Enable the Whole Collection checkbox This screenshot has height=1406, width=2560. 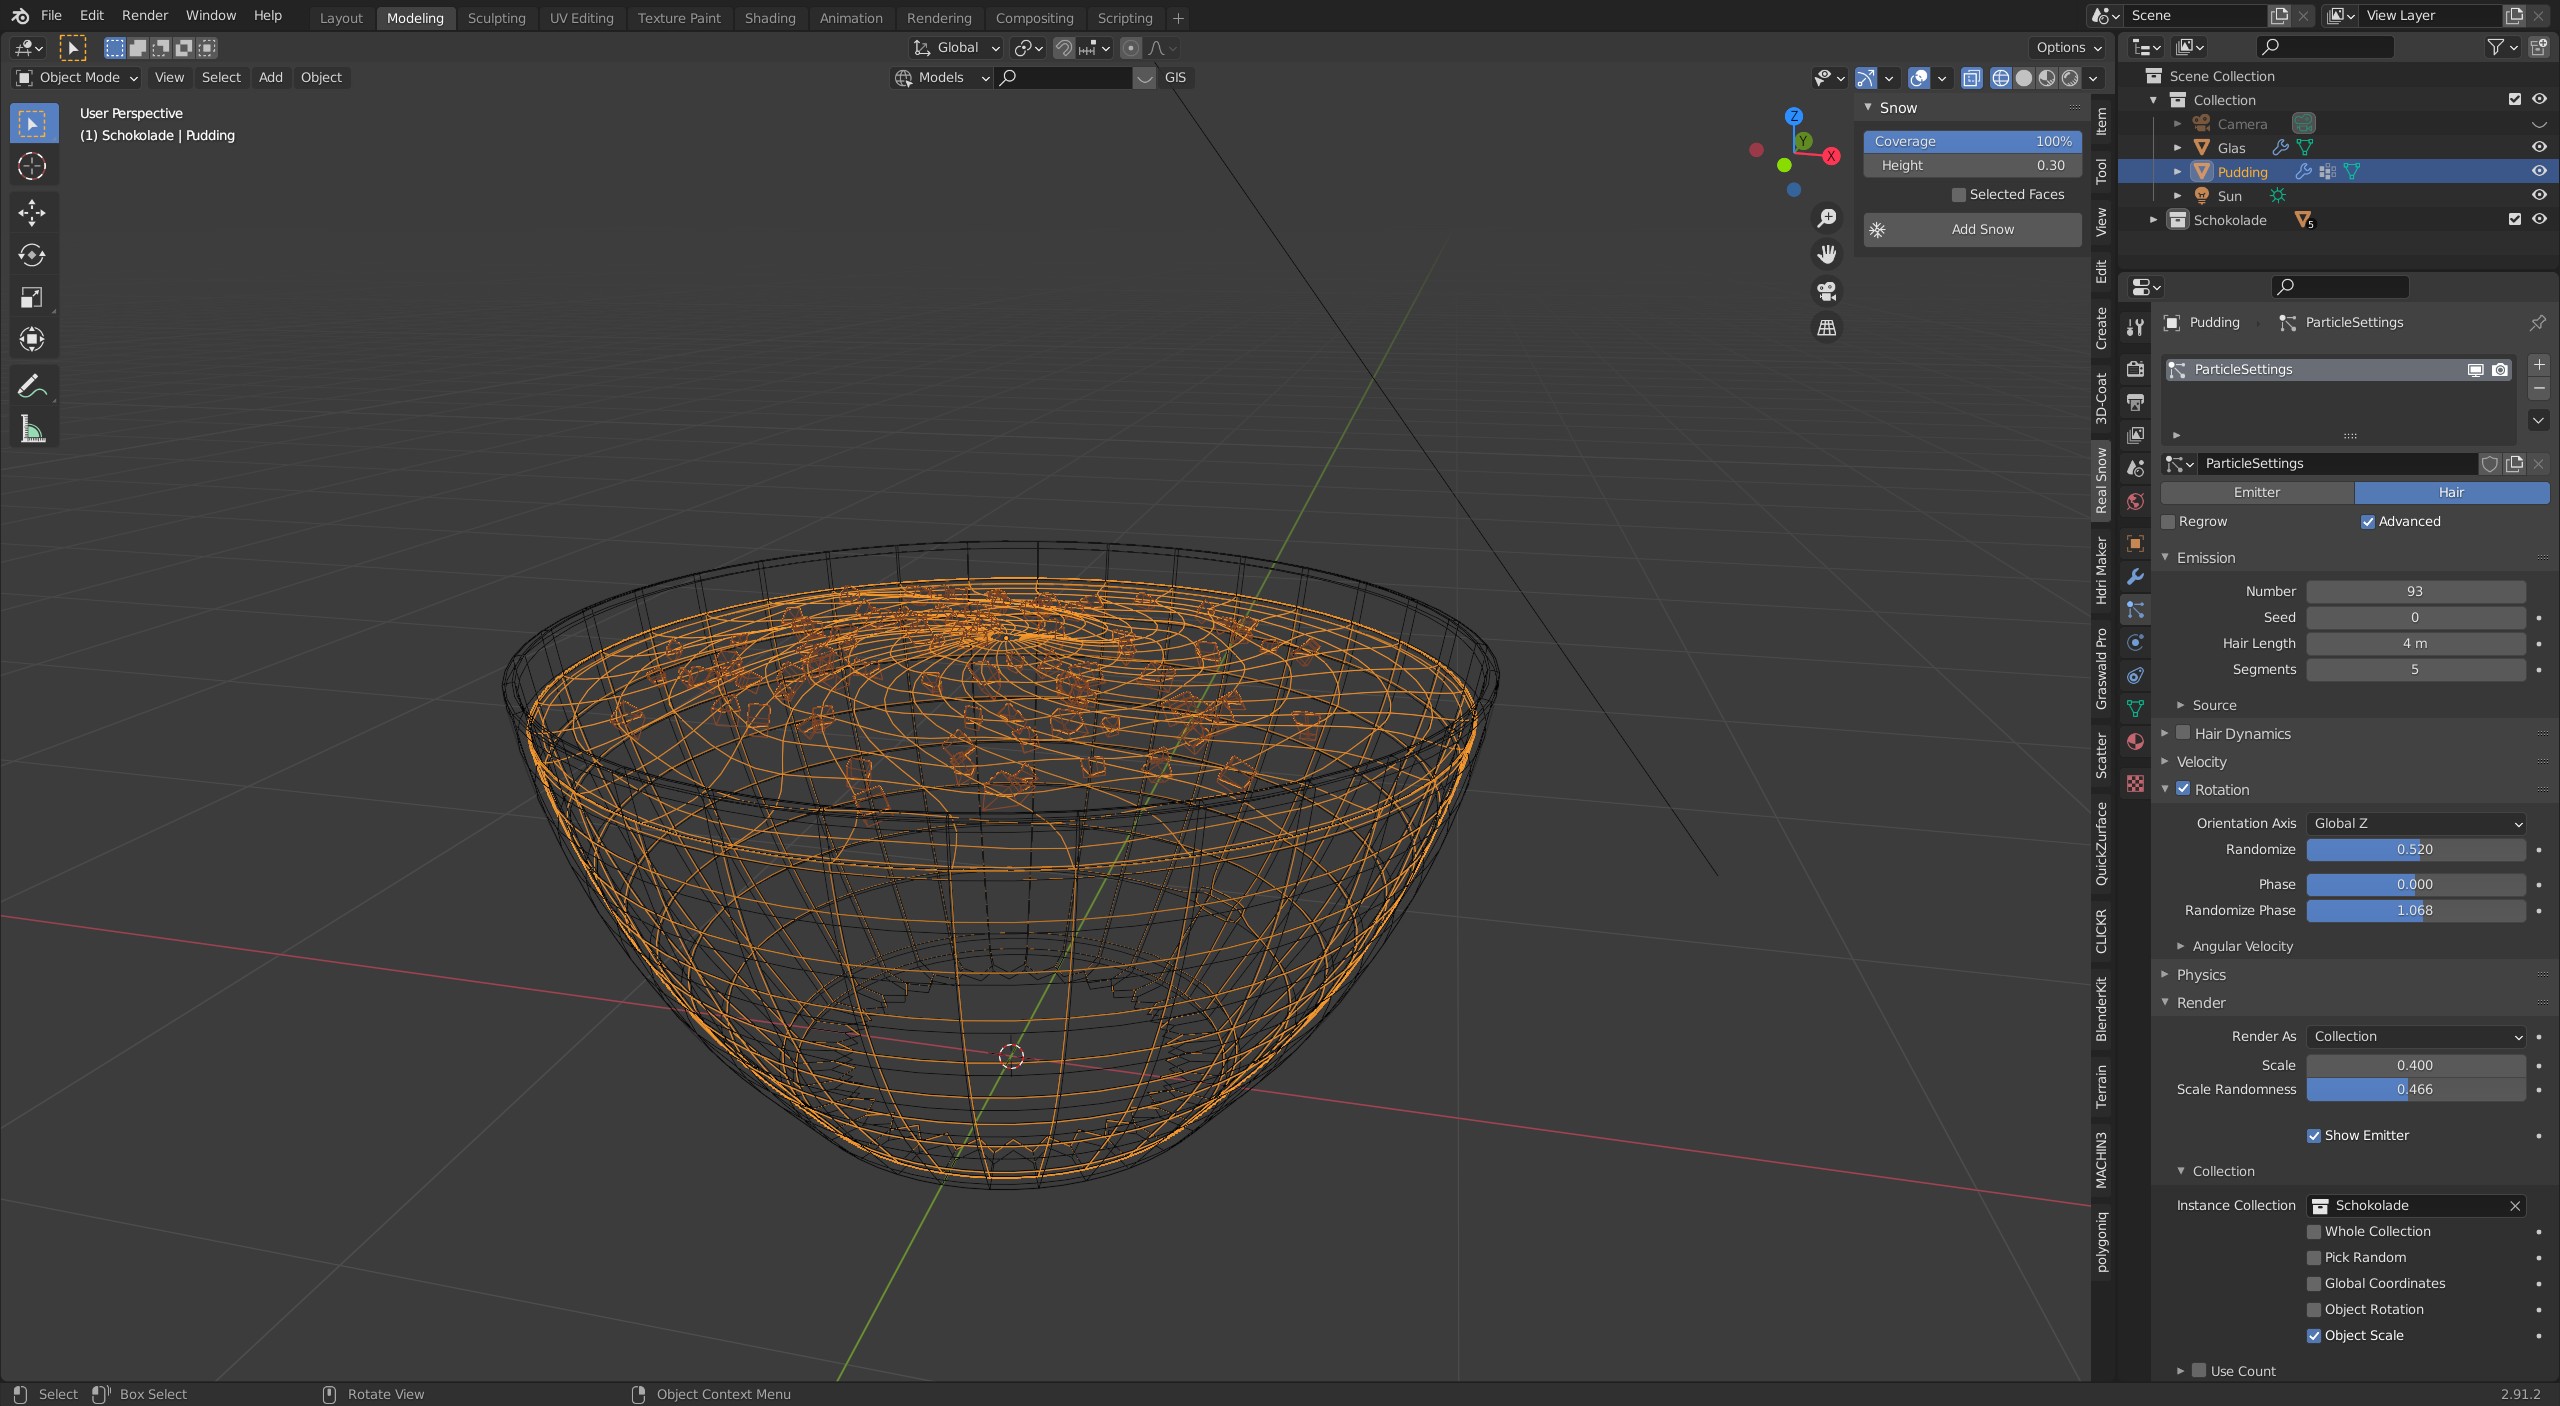point(2314,1232)
